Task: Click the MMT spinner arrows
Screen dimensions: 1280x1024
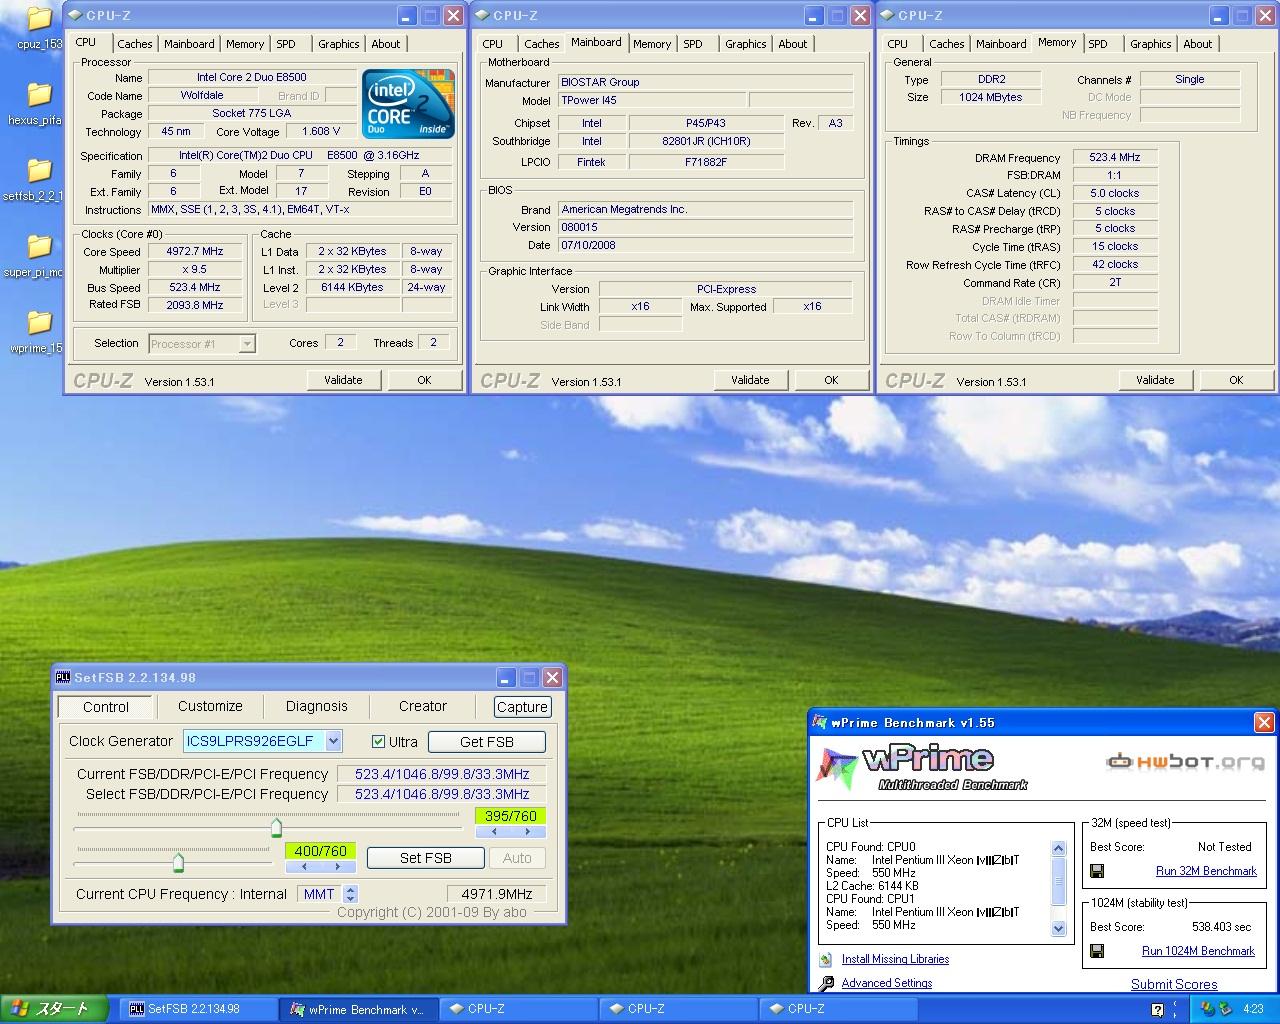Action: coord(350,894)
